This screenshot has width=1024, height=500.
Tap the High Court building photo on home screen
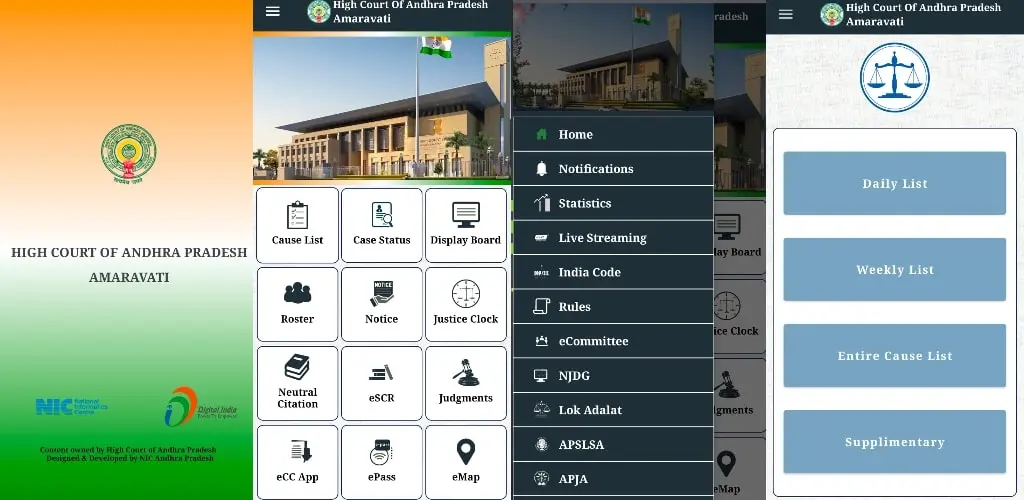point(381,108)
